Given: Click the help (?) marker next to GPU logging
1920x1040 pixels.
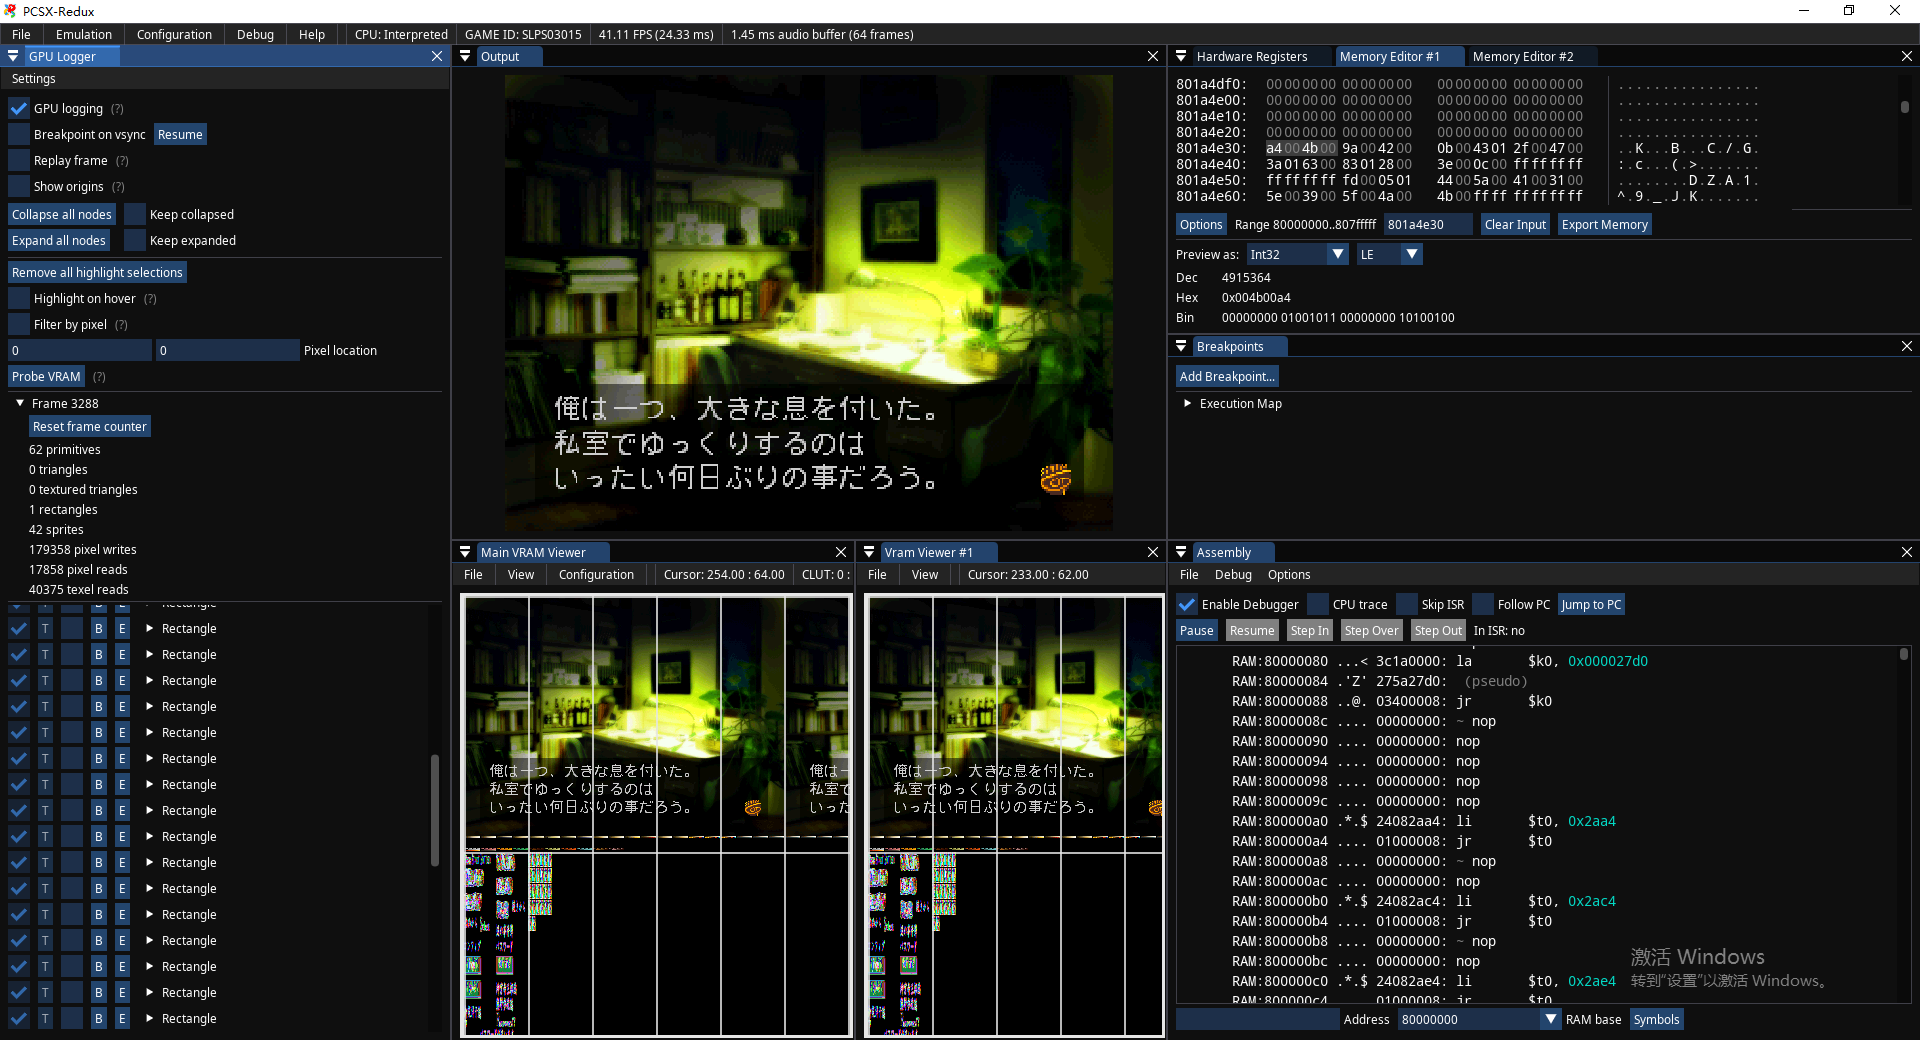Looking at the screenshot, I should coord(118,109).
